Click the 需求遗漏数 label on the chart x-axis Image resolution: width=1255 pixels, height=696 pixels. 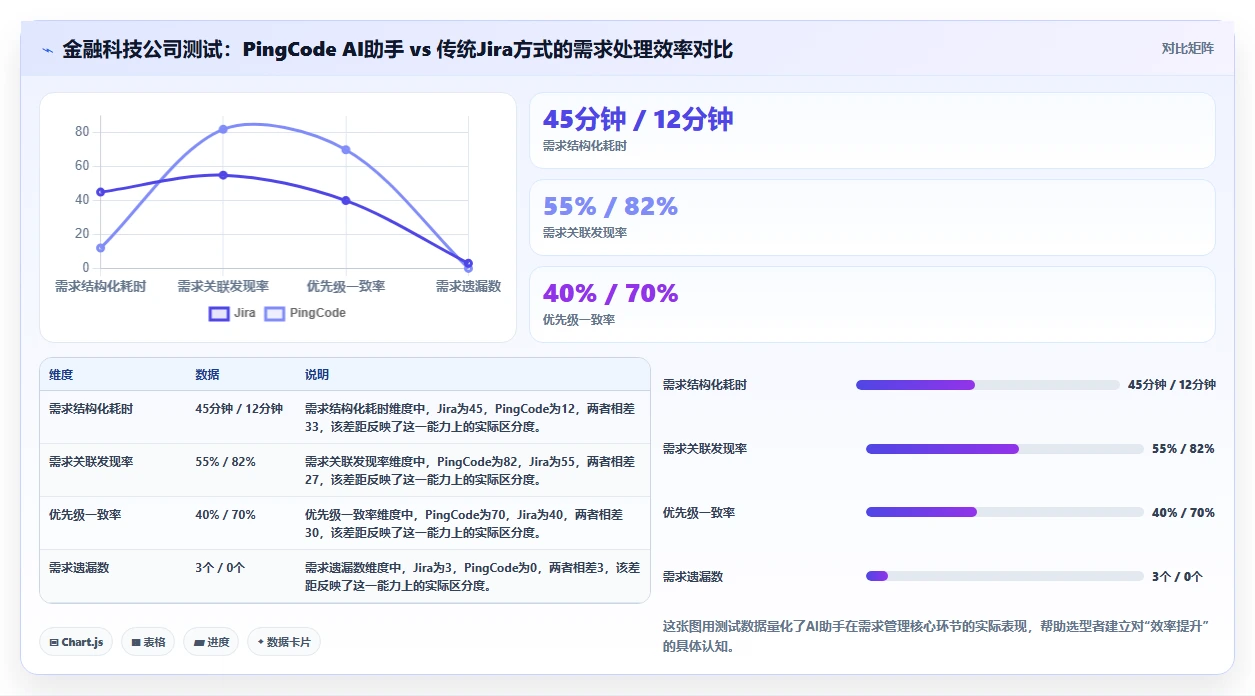[468, 287]
